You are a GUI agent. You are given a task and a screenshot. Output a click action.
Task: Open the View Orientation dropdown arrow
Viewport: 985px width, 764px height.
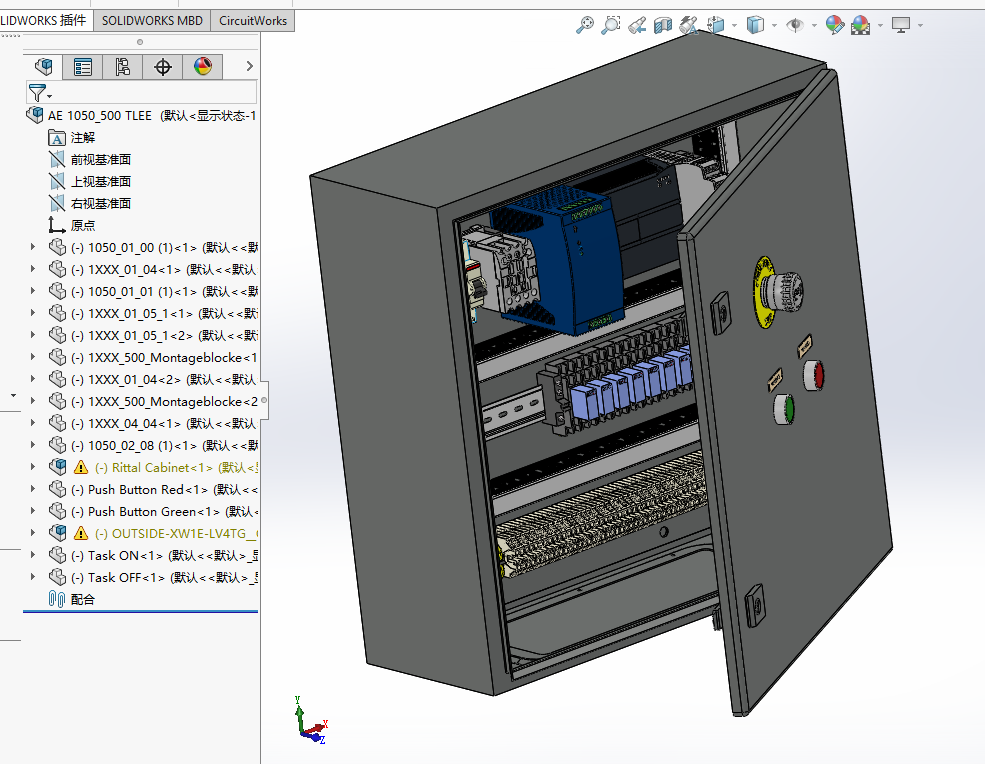pos(735,26)
